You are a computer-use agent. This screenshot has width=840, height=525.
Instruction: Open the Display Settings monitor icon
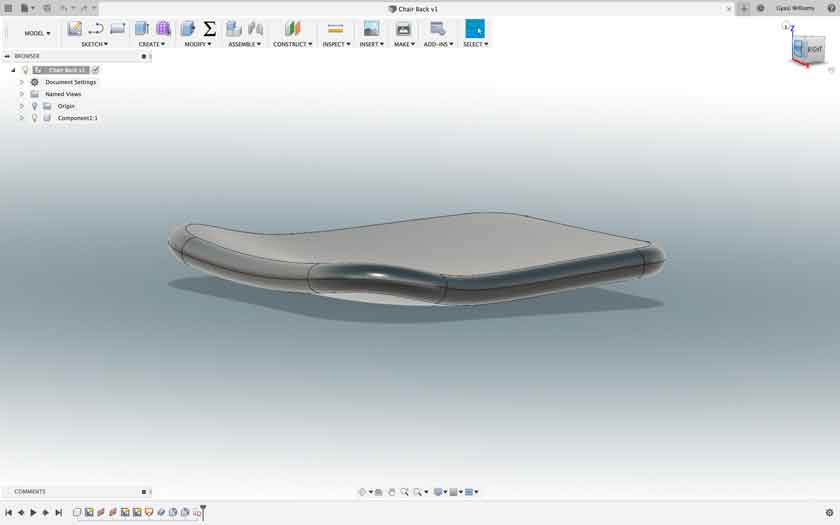438,492
